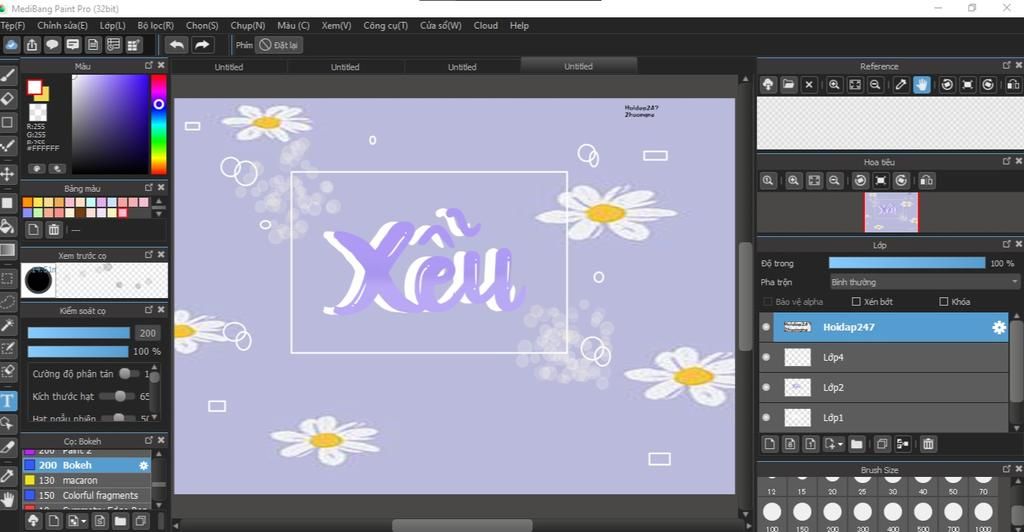1024x532 pixels.
Task: Switch to the first Untitled tab
Action: point(229,67)
